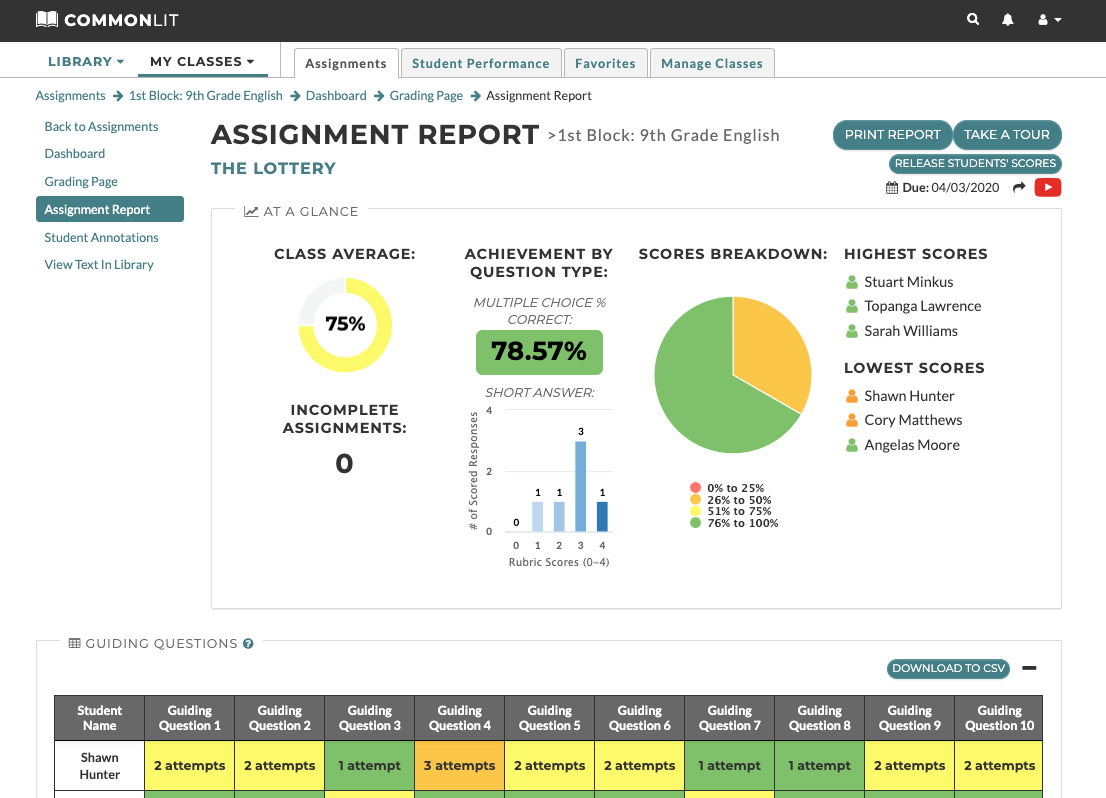Expand the LIBRARY dropdown menu
The height and width of the screenshot is (798, 1106).
[x=85, y=61]
